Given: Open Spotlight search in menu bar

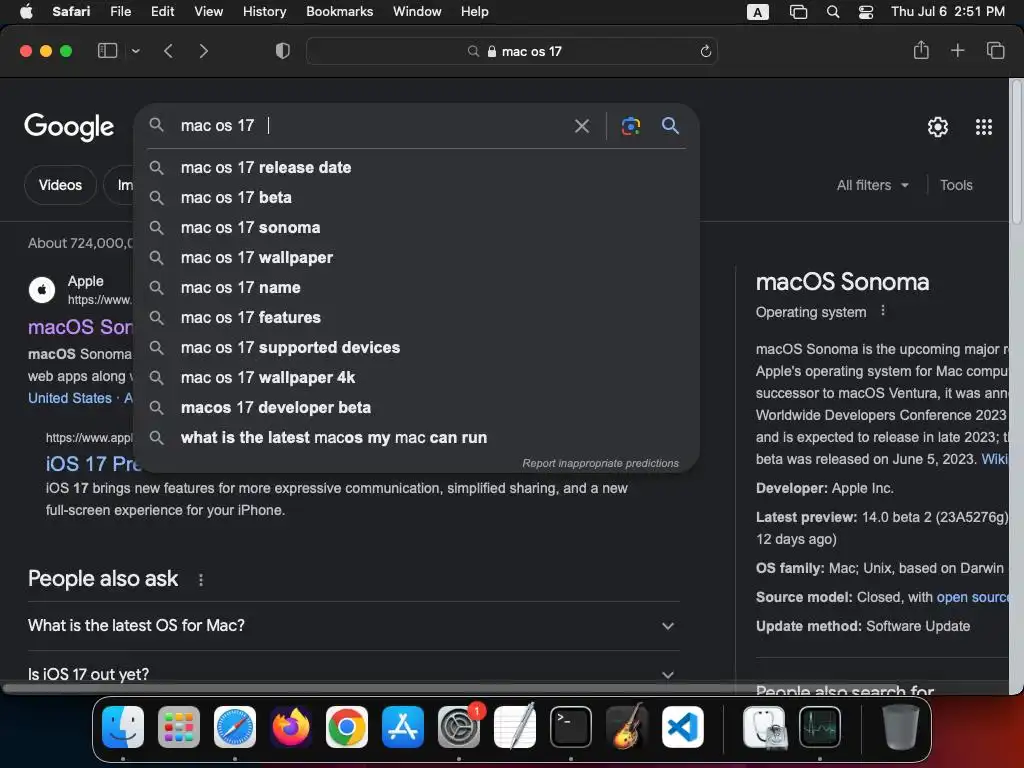Looking at the screenshot, I should (833, 12).
